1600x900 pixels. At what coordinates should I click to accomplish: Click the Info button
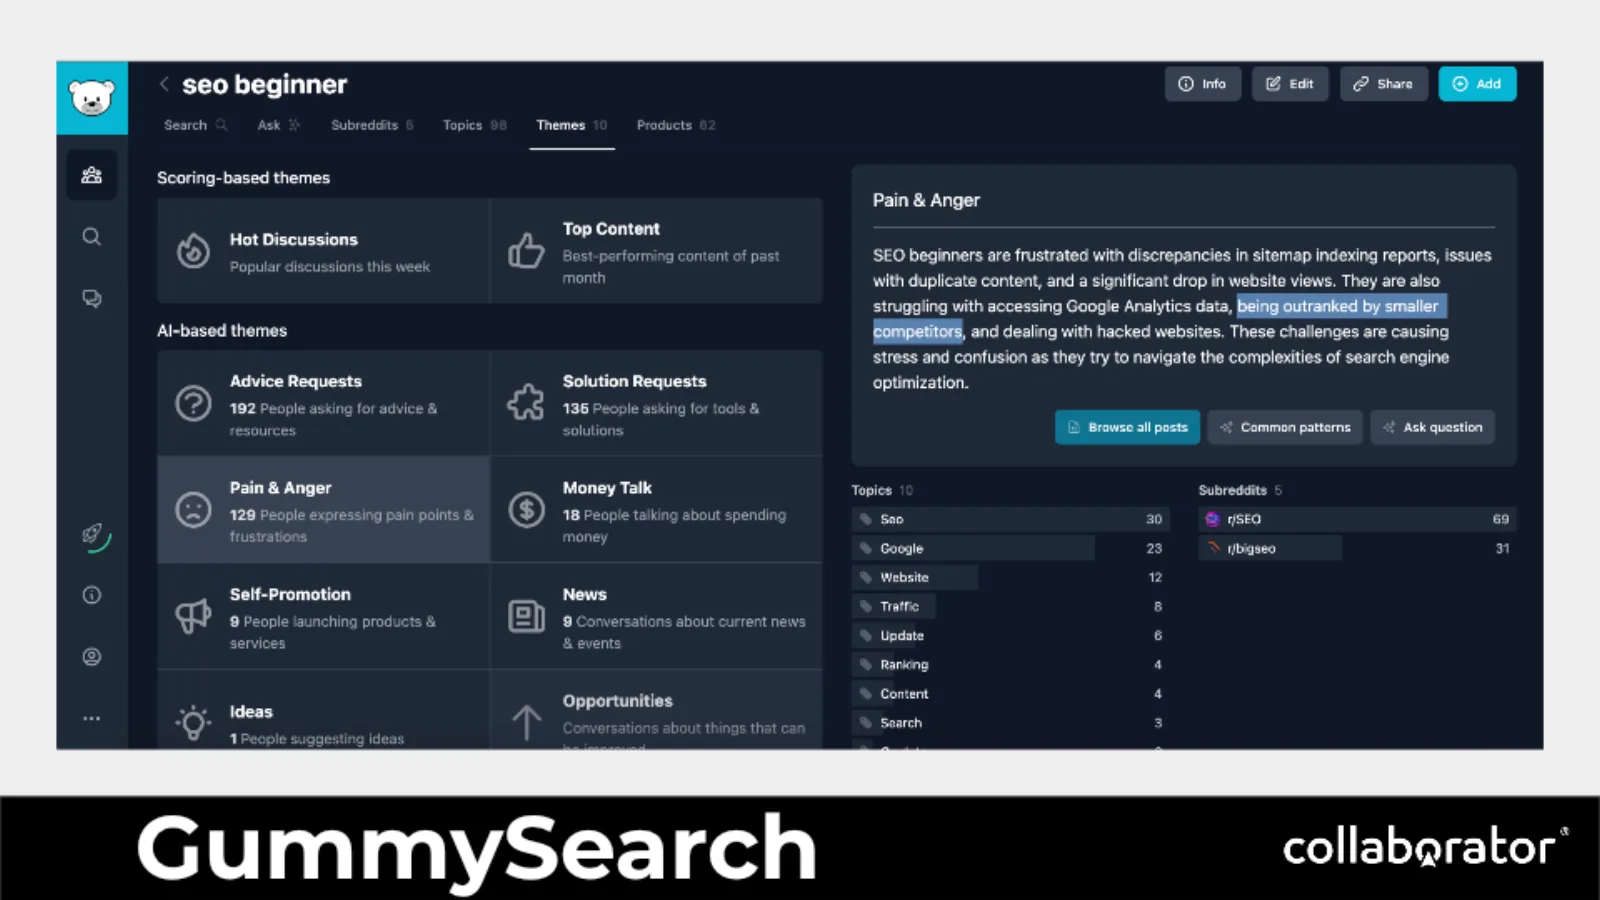point(1203,84)
